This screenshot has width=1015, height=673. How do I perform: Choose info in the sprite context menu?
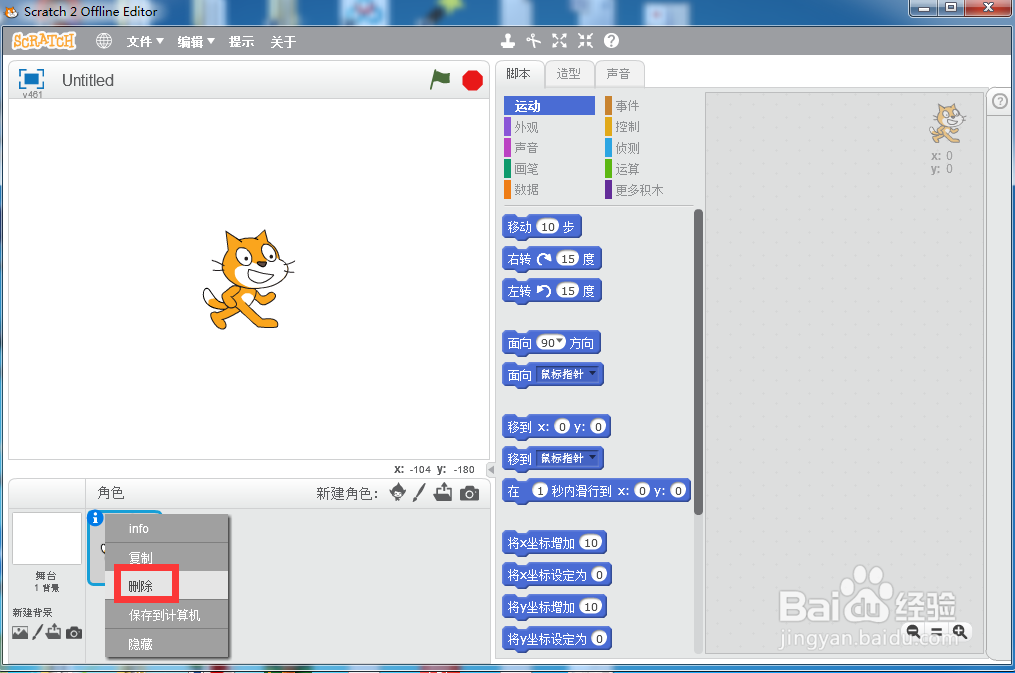(x=167, y=529)
